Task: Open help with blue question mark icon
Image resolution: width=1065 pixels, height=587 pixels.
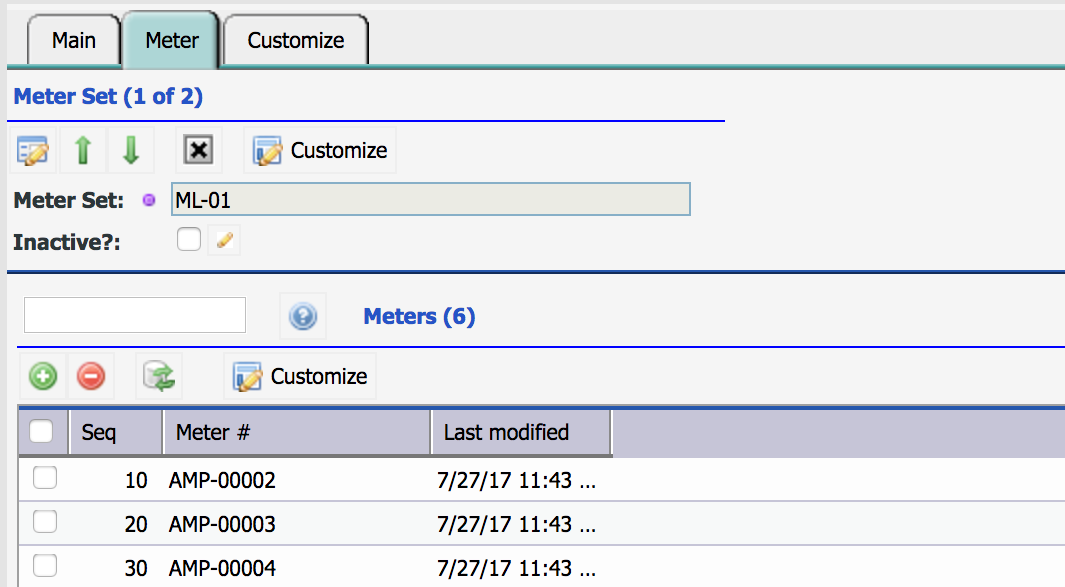Action: [303, 316]
